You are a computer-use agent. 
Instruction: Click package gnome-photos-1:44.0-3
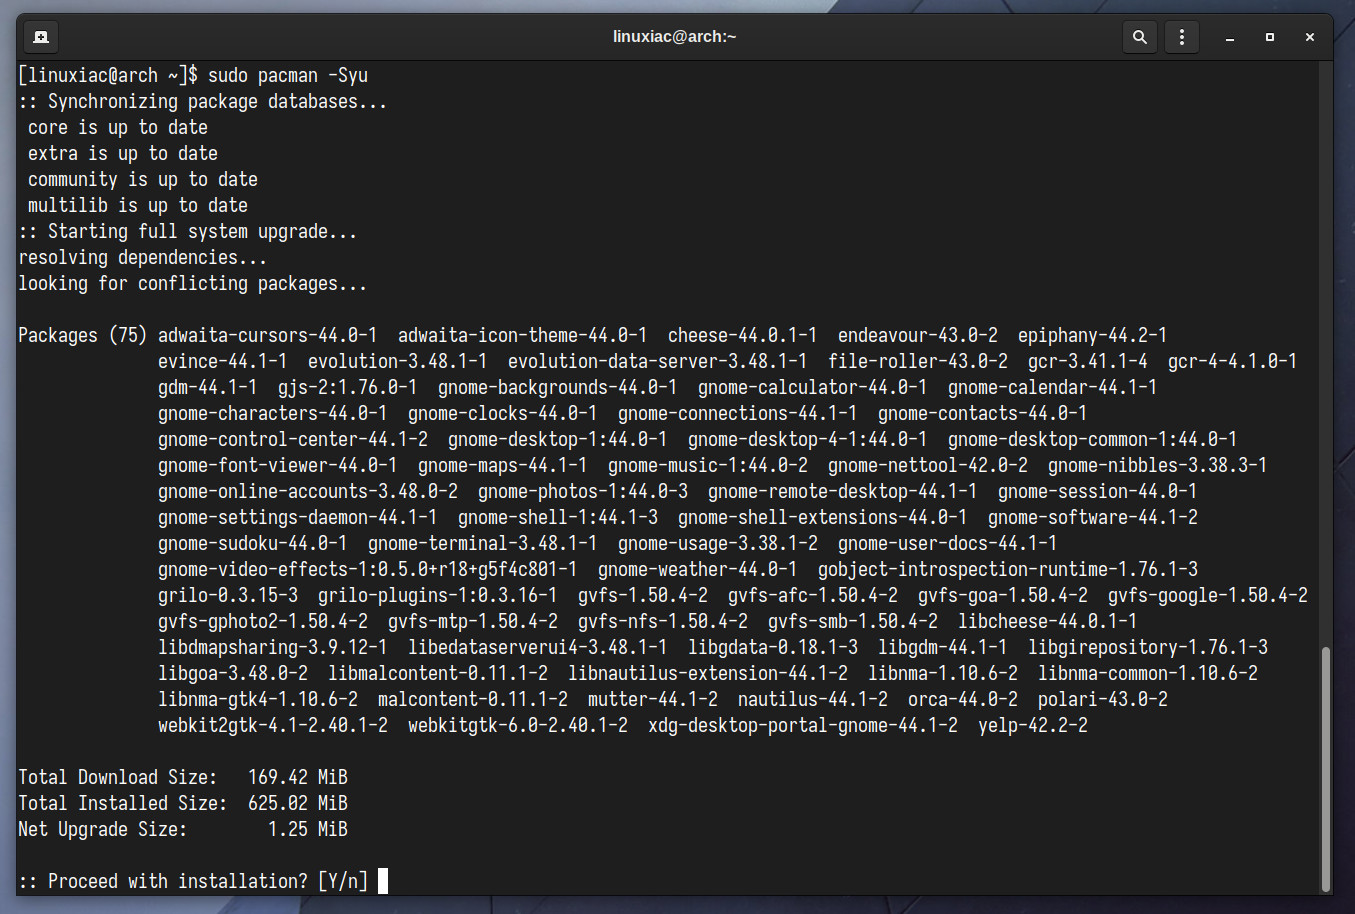[583, 492]
